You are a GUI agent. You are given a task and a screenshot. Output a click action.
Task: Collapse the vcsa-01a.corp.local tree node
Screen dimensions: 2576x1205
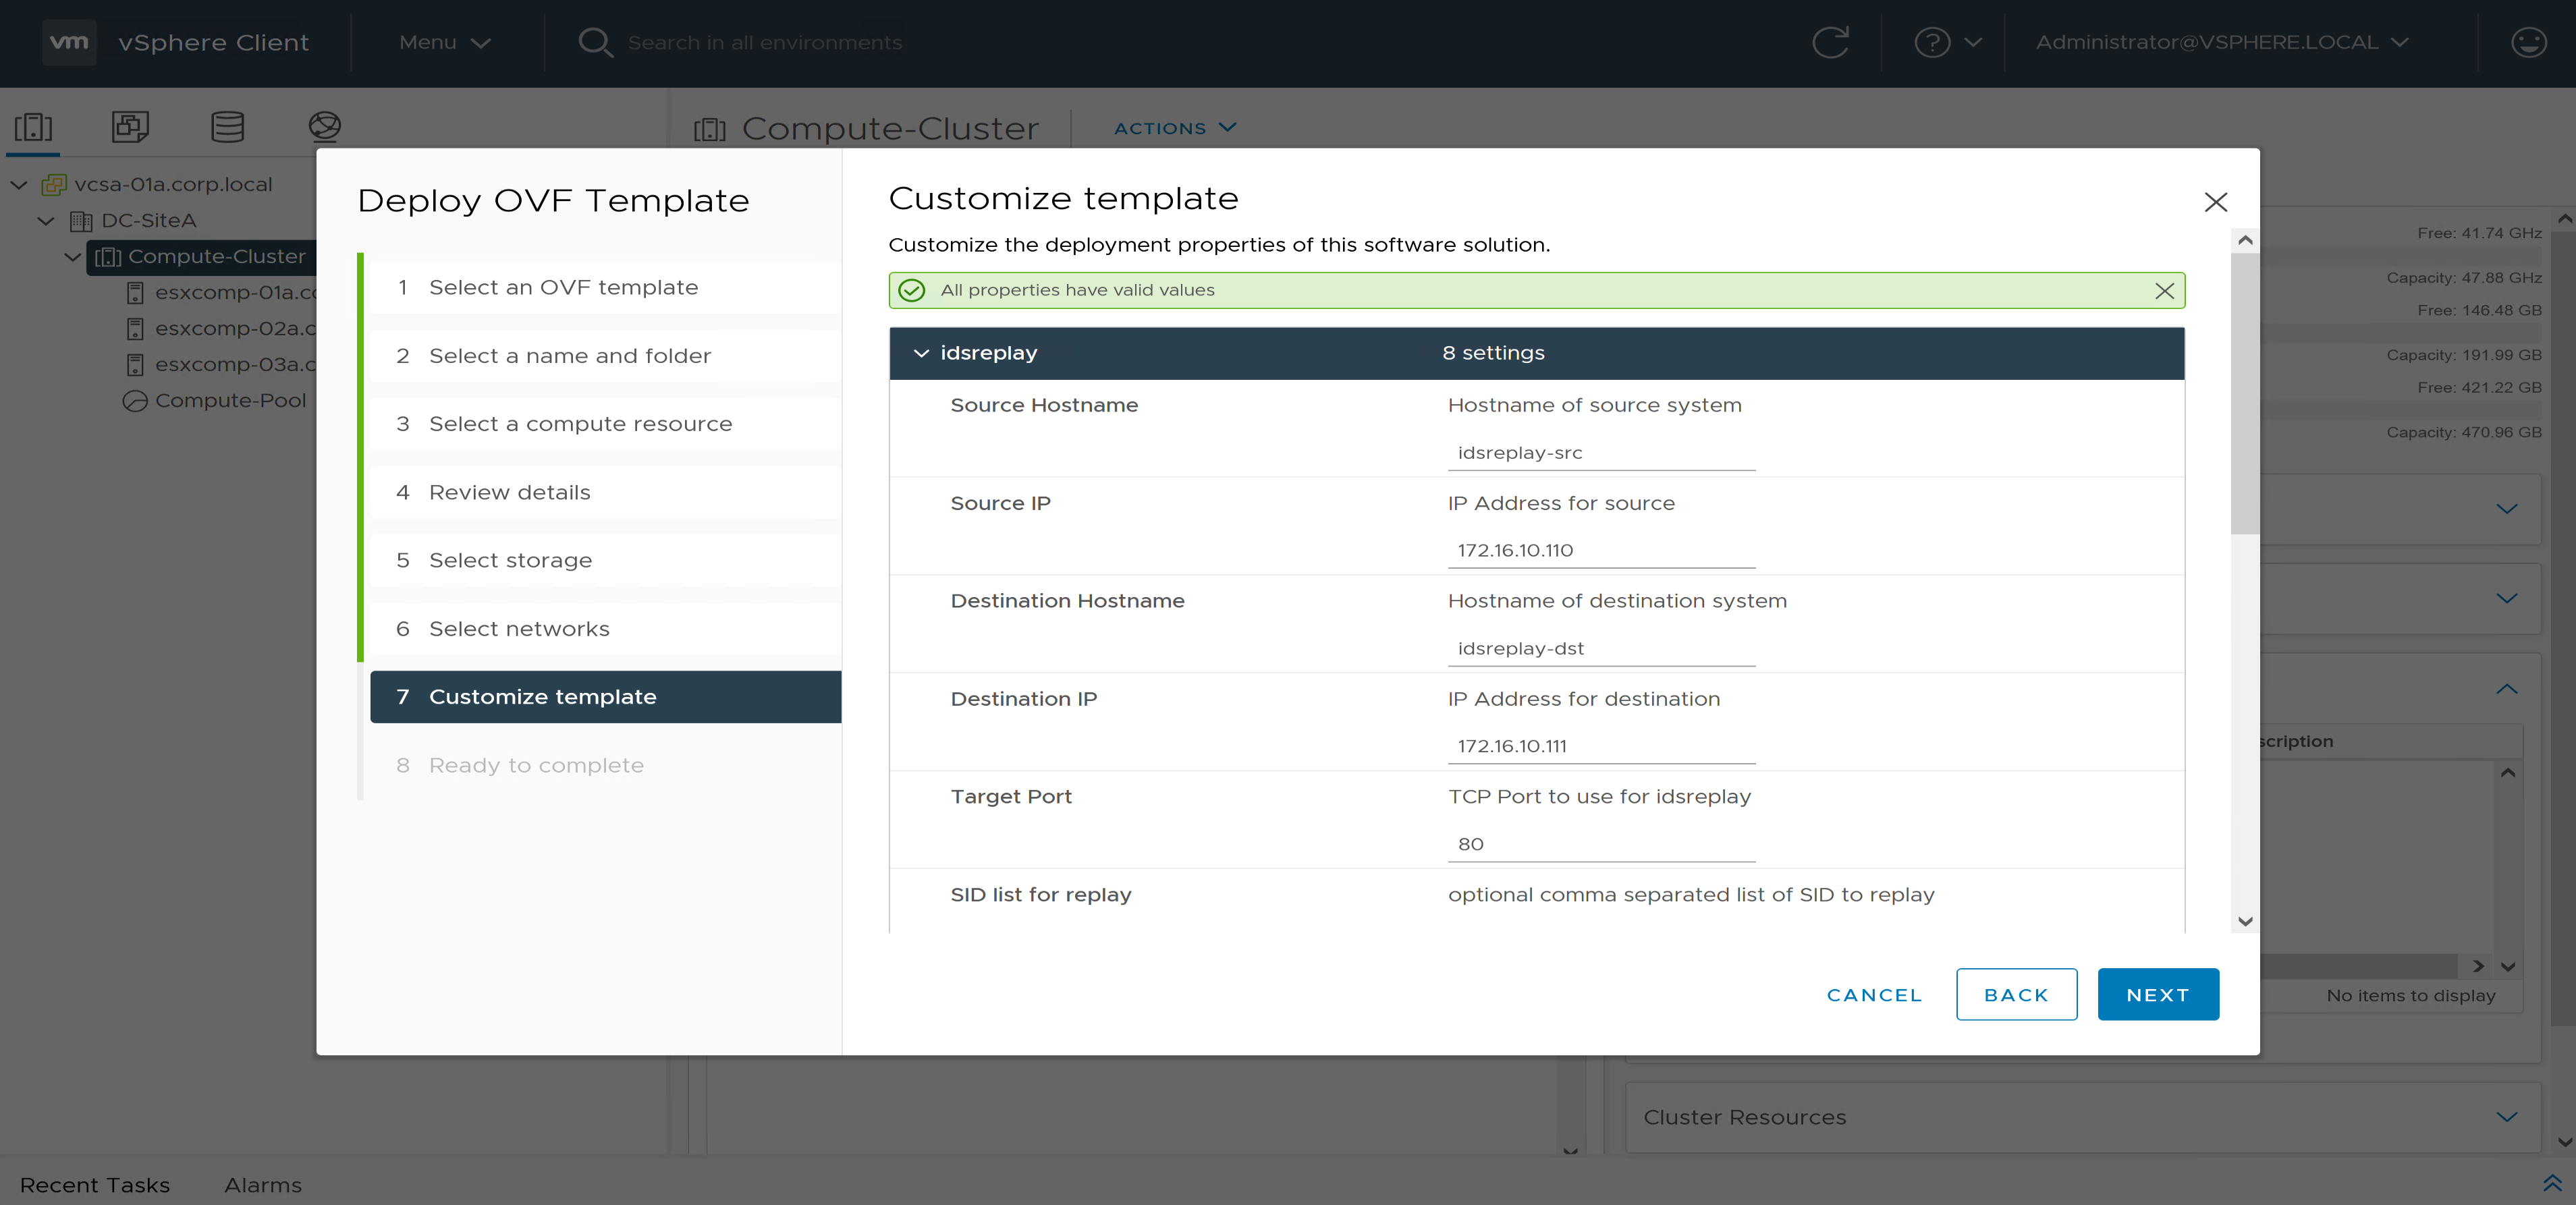(x=19, y=185)
